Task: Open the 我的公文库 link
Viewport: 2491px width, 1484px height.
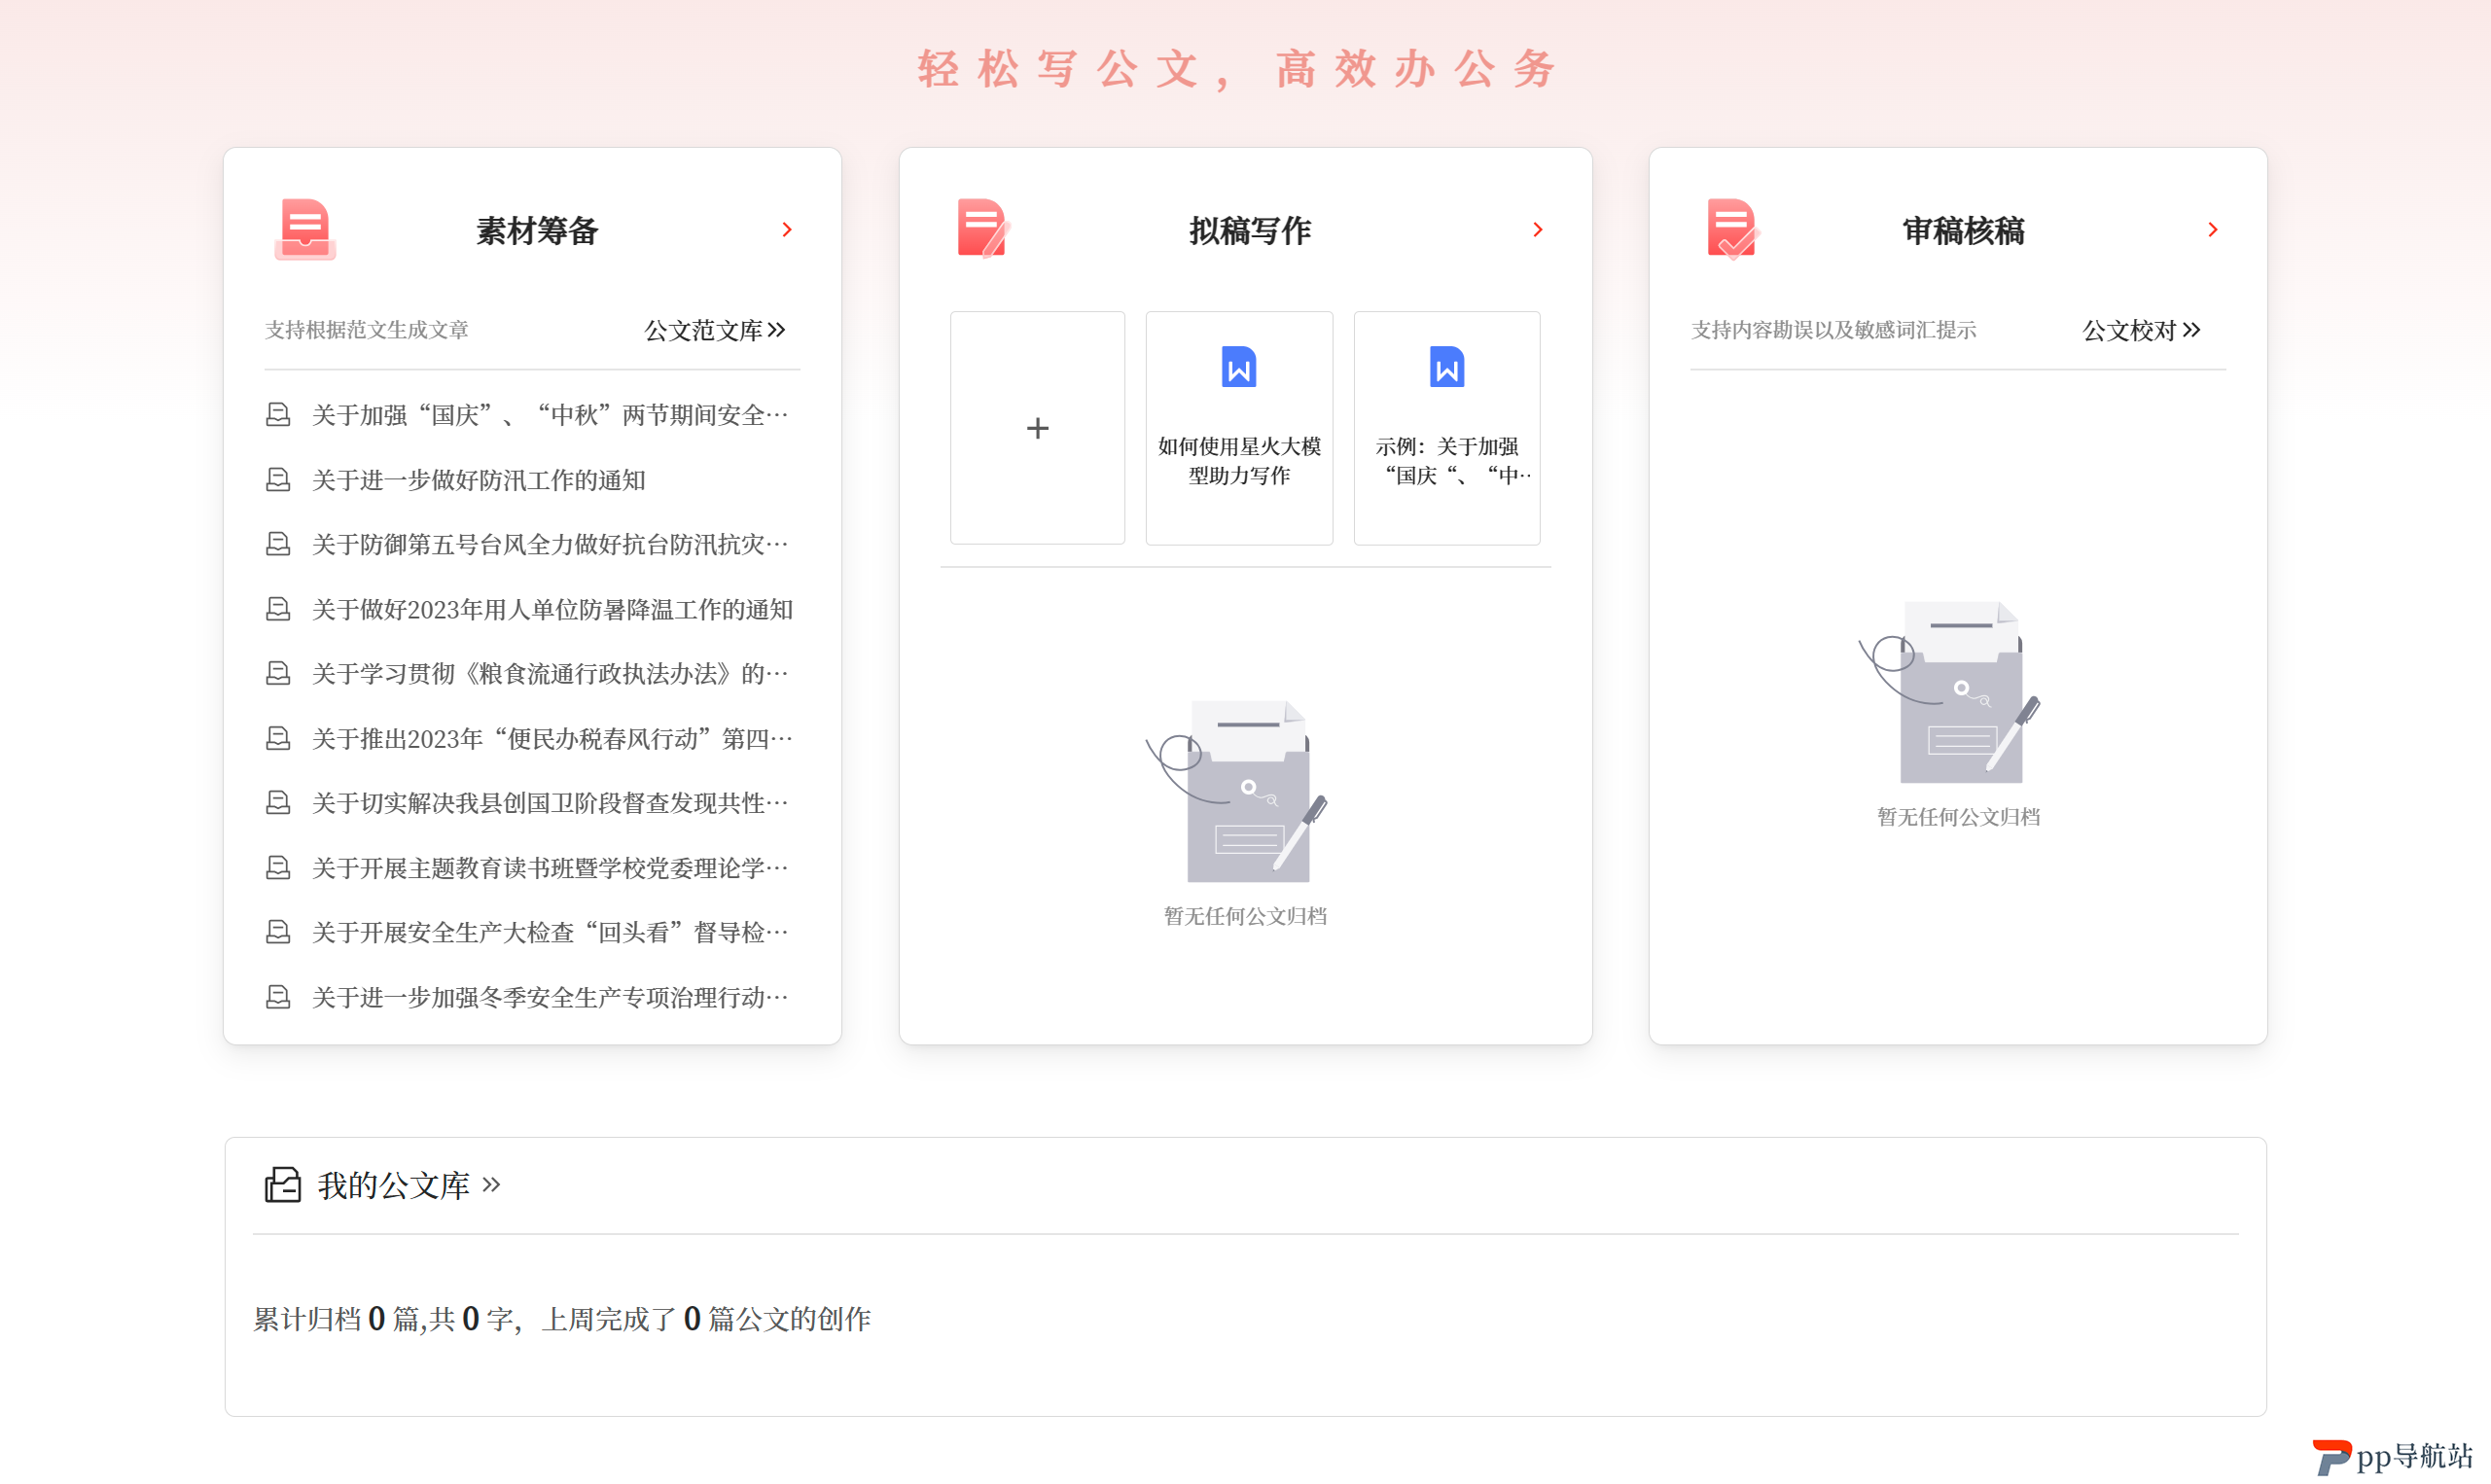Action: point(409,1186)
